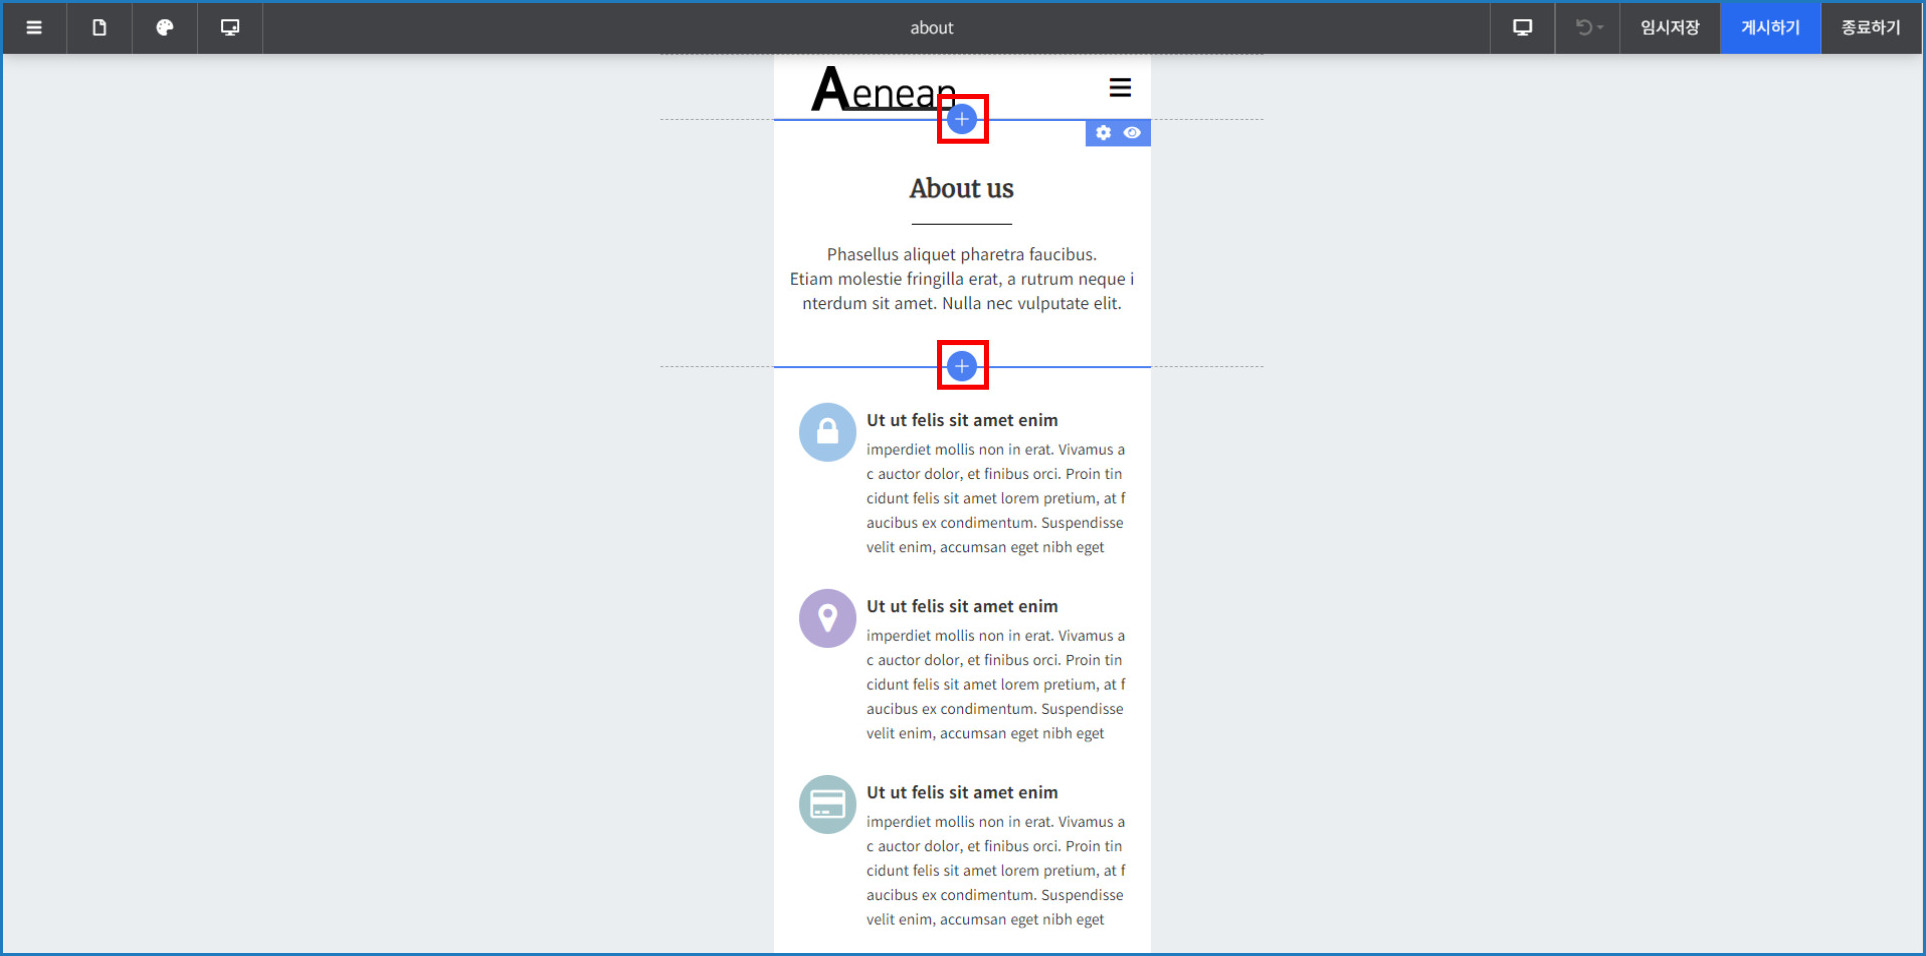Select the Phasellus aliquet paragraph text
The image size is (1926, 956).
click(961, 279)
